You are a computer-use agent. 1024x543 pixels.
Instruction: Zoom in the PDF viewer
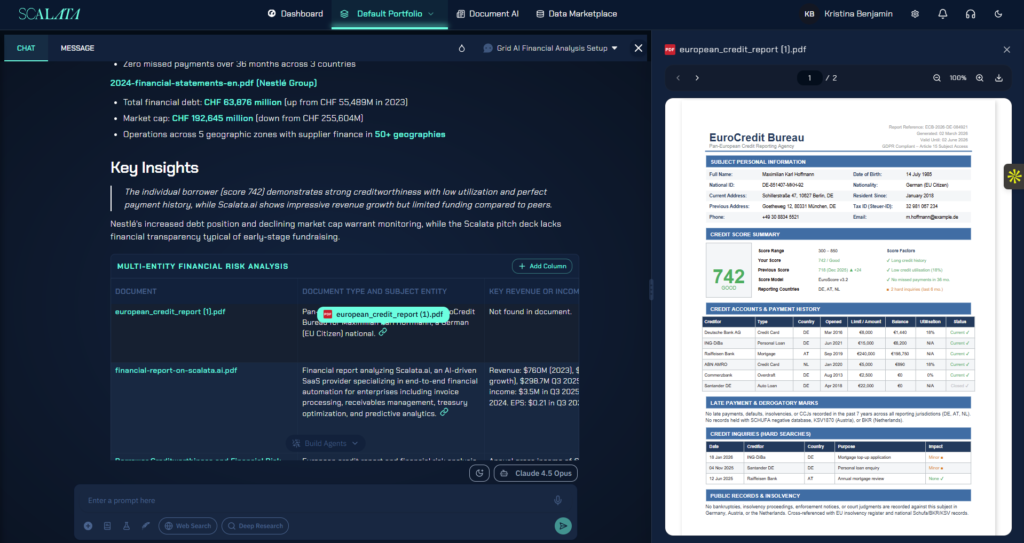tap(980, 78)
